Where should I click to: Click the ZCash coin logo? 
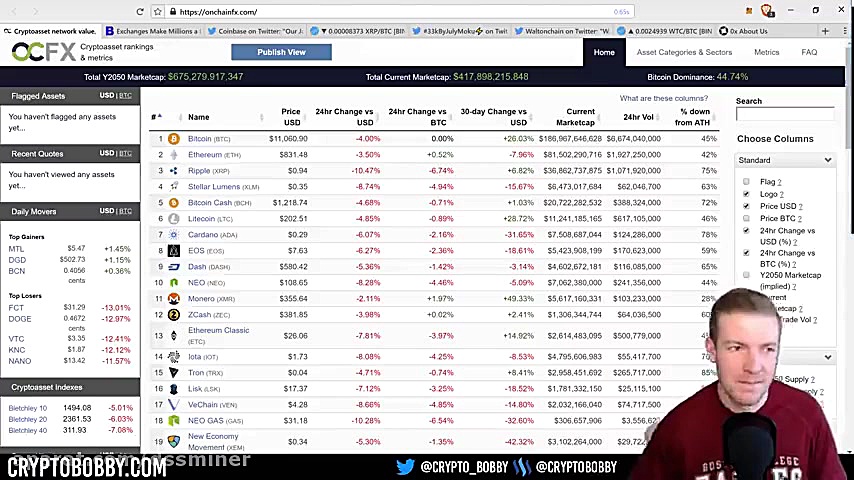174,315
